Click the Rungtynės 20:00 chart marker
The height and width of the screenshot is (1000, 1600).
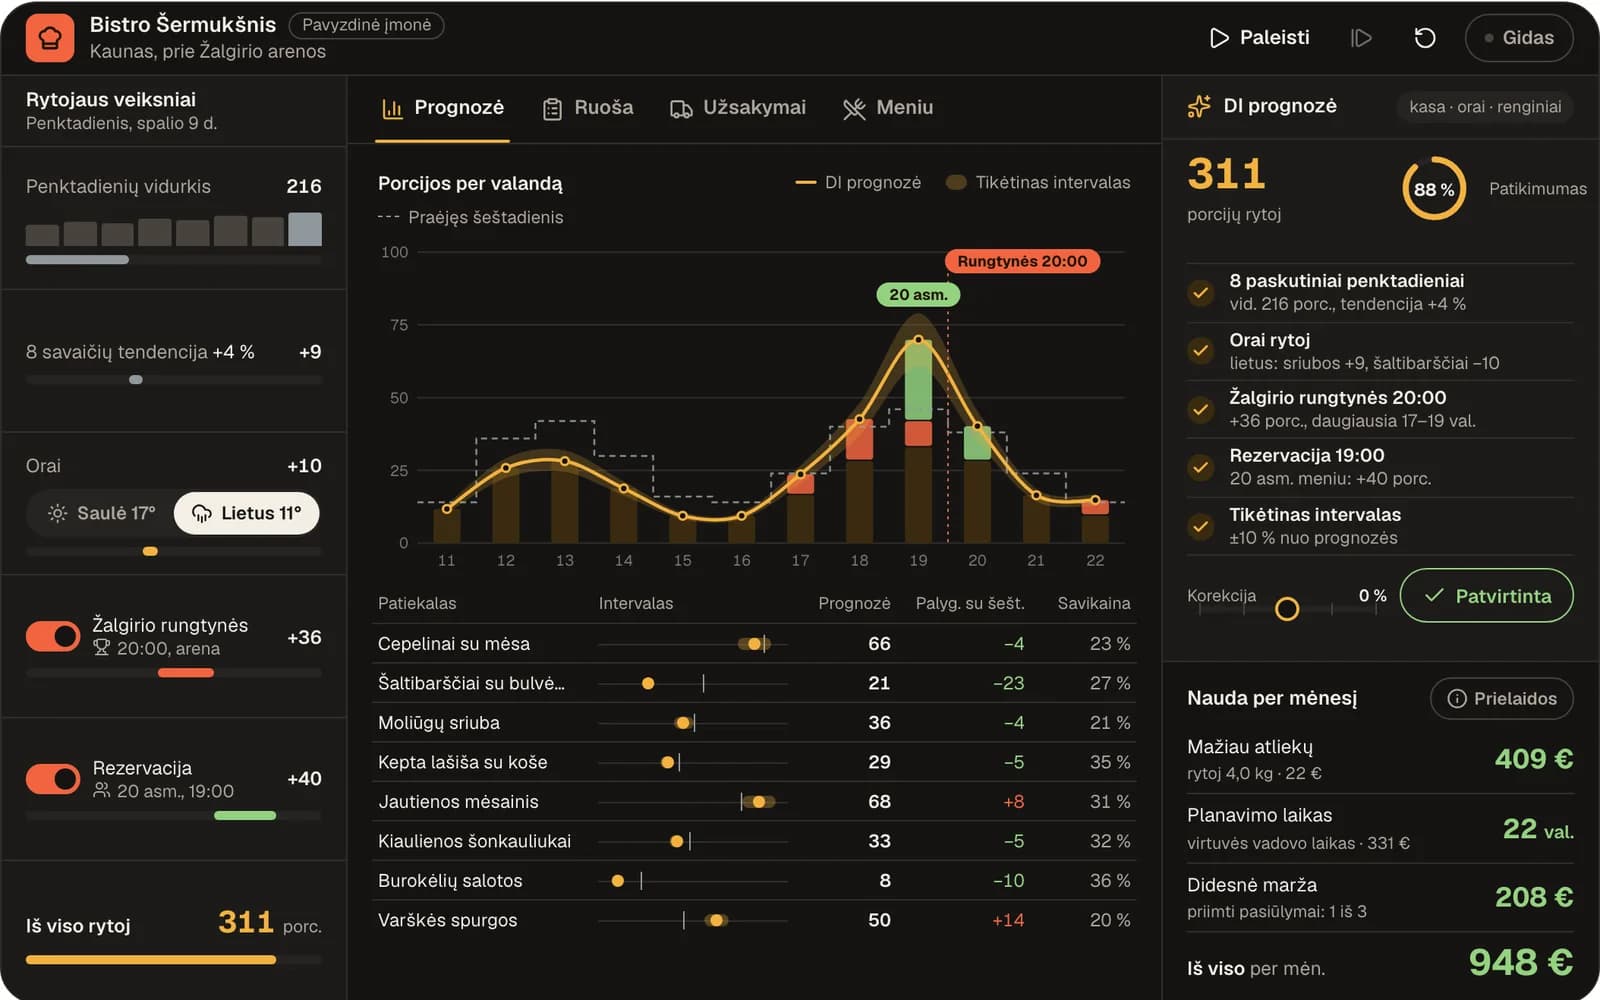[x=1022, y=261]
